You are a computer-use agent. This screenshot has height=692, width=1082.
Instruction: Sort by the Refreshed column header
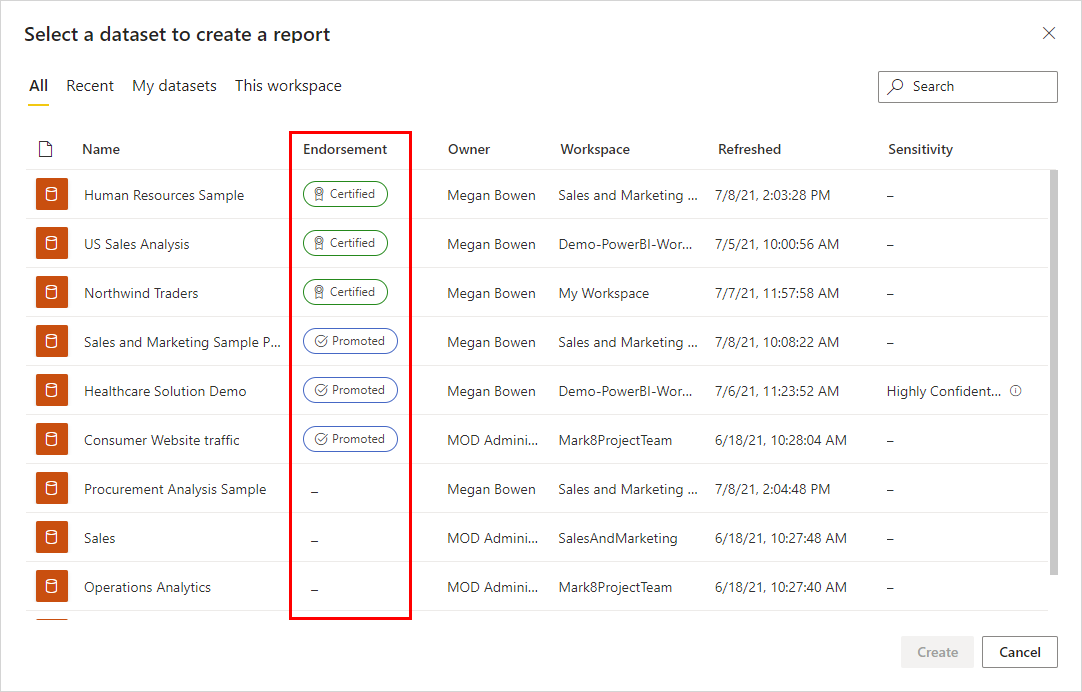point(749,149)
